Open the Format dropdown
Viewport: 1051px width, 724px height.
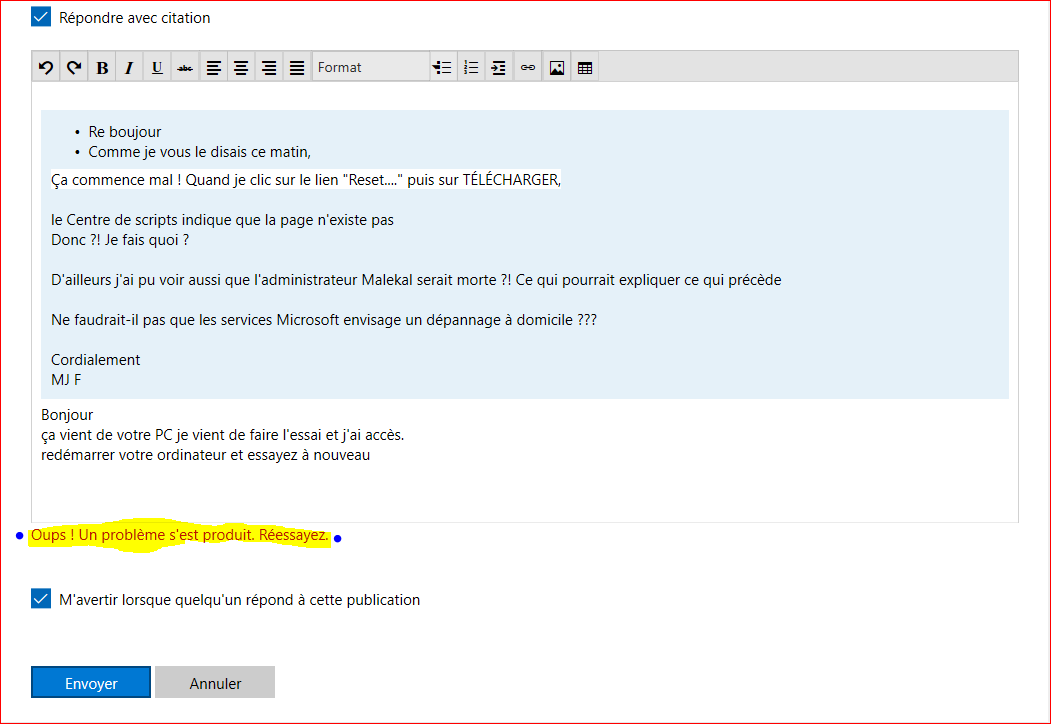click(x=371, y=67)
